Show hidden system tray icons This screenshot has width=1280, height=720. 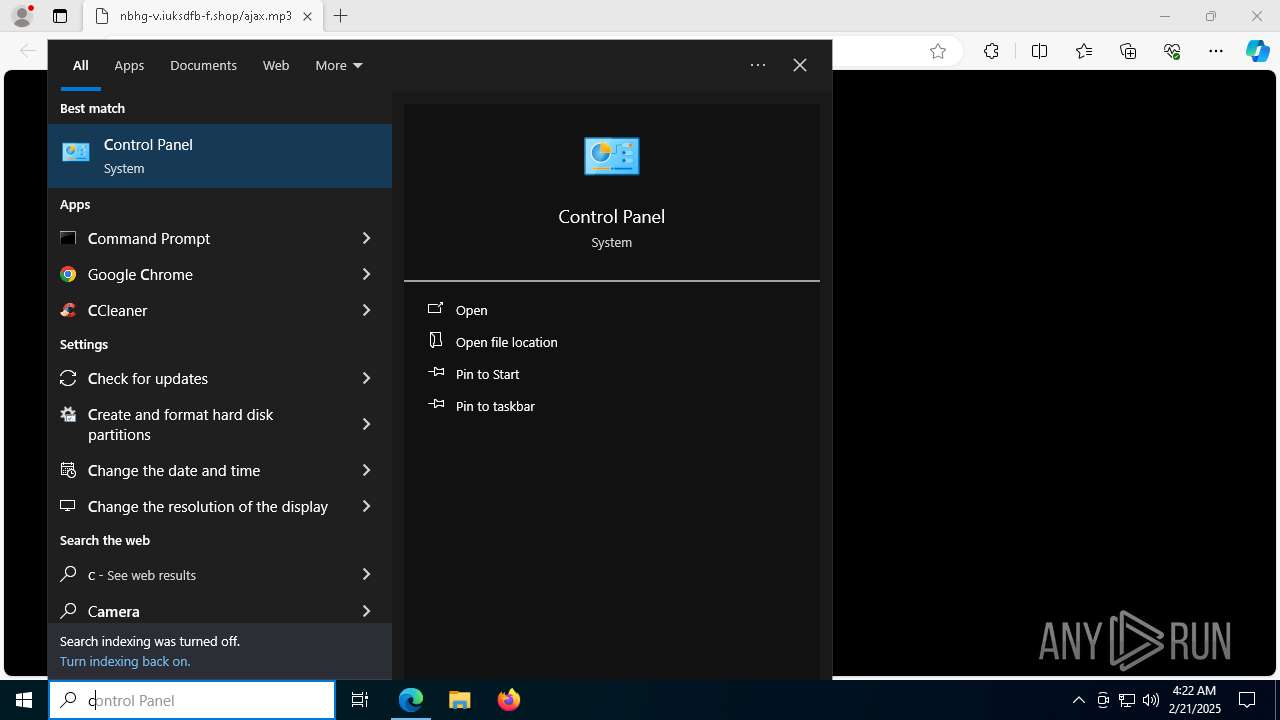pos(1078,700)
